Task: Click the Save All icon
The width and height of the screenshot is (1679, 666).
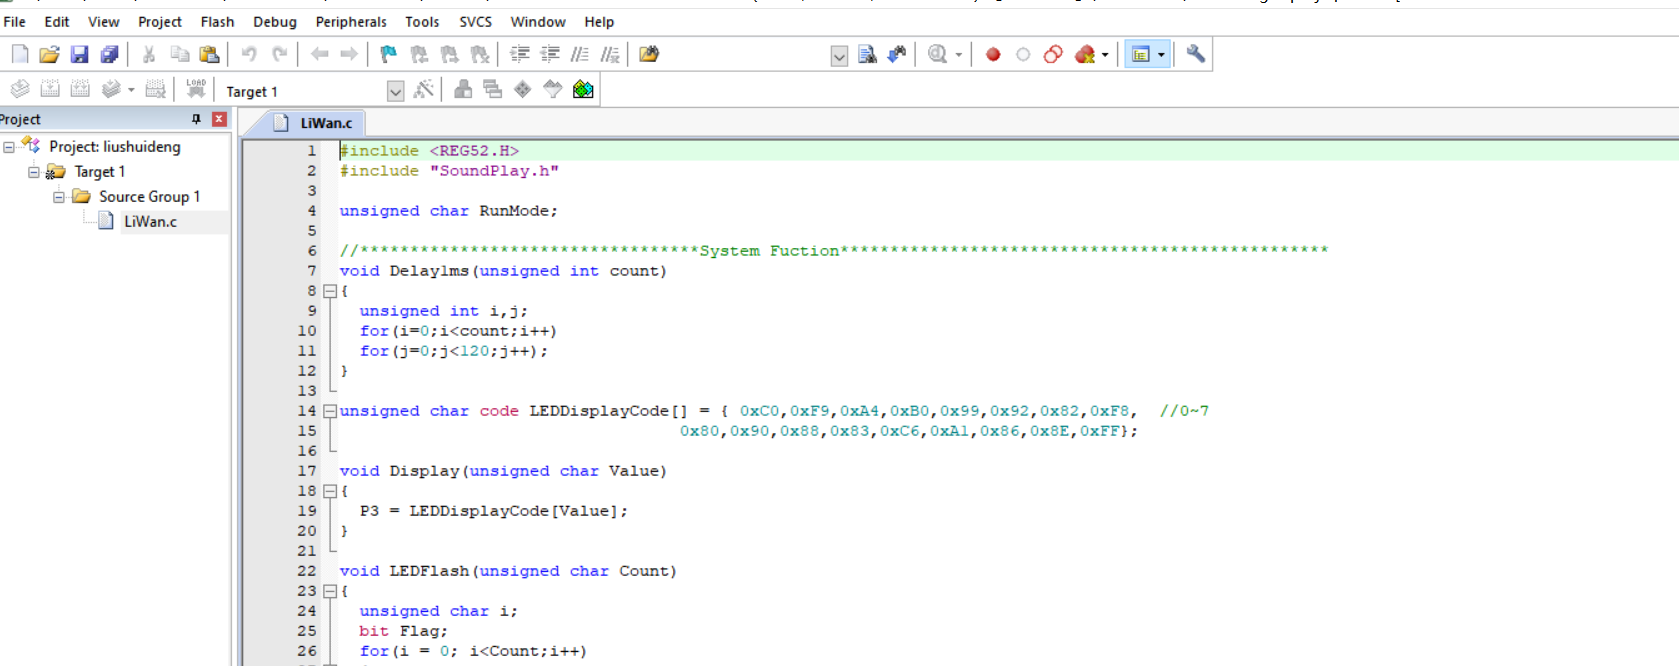Action: pos(109,54)
